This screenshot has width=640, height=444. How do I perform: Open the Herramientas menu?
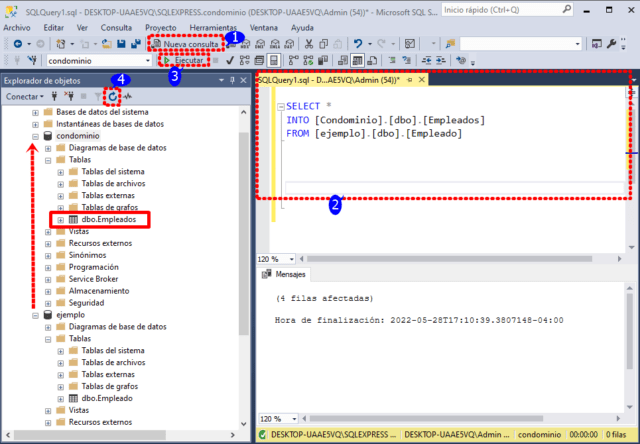[x=213, y=28]
